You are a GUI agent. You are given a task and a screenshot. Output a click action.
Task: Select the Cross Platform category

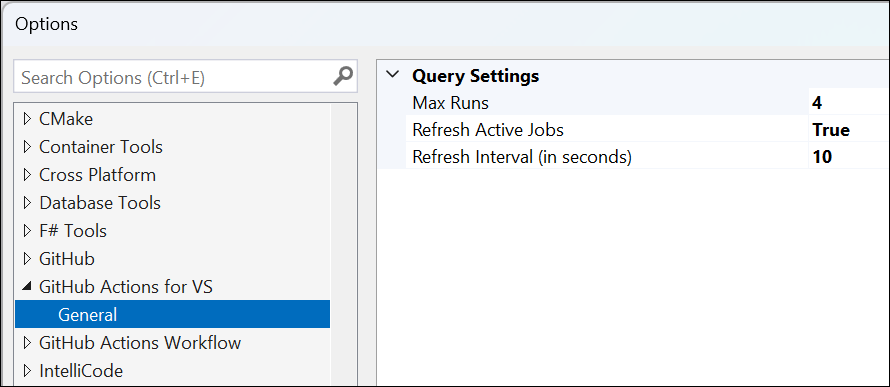pos(97,175)
